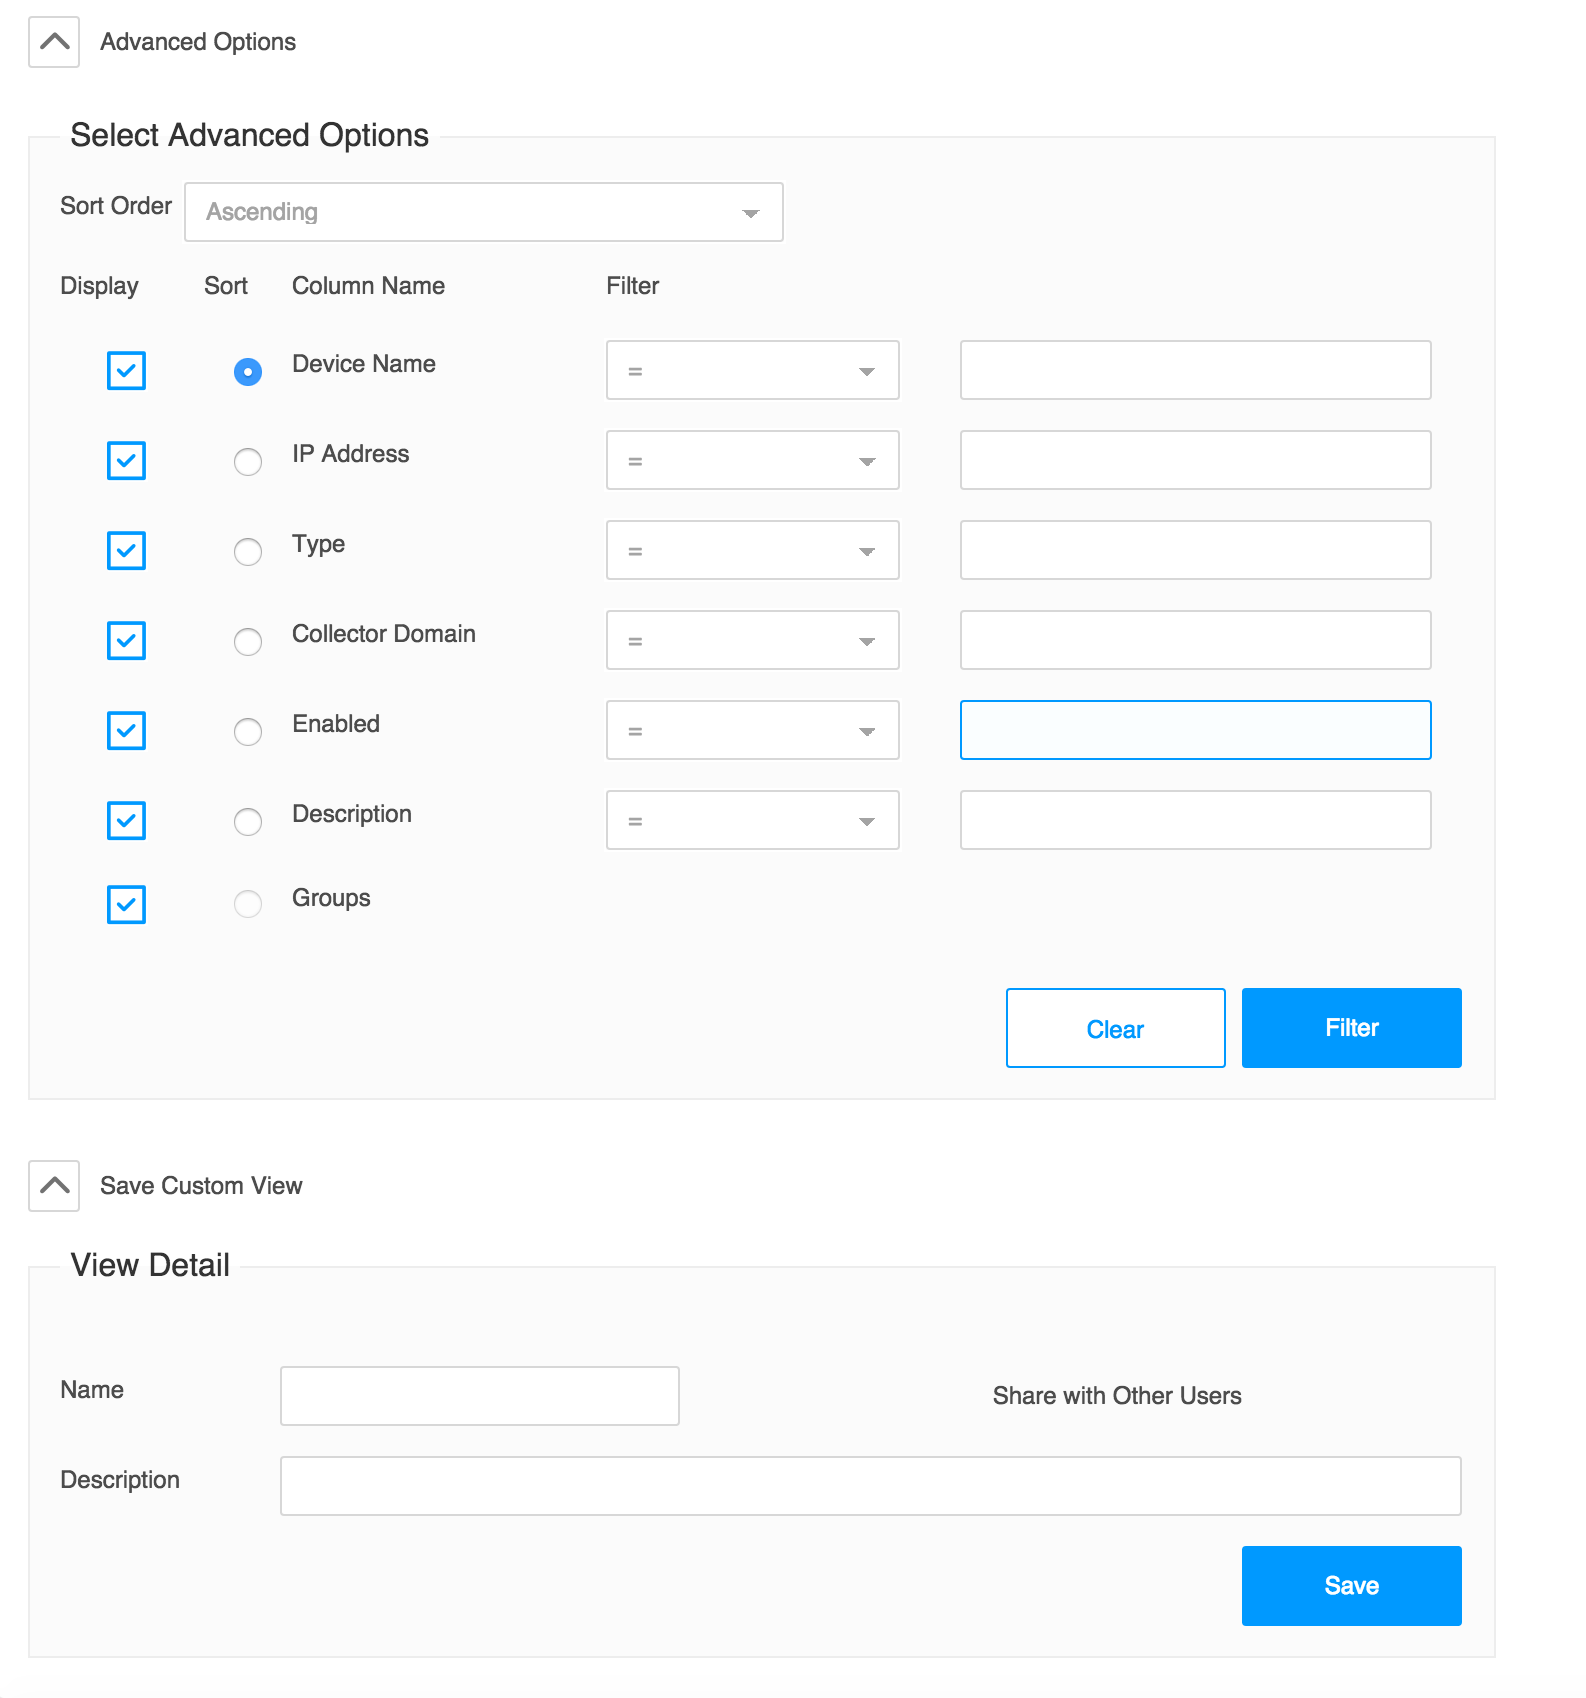The height and width of the screenshot is (1698, 1586).
Task: Uncheck Display checkbox for Device Name
Action: click(127, 371)
